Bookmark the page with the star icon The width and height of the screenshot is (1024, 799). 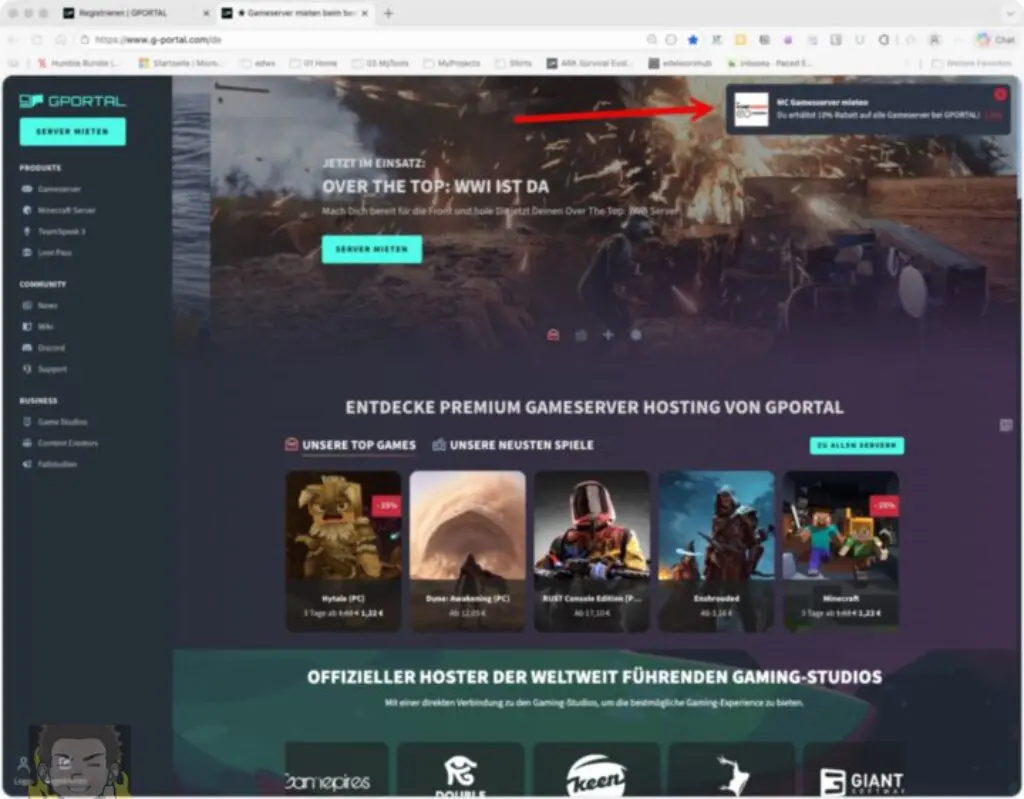click(693, 40)
